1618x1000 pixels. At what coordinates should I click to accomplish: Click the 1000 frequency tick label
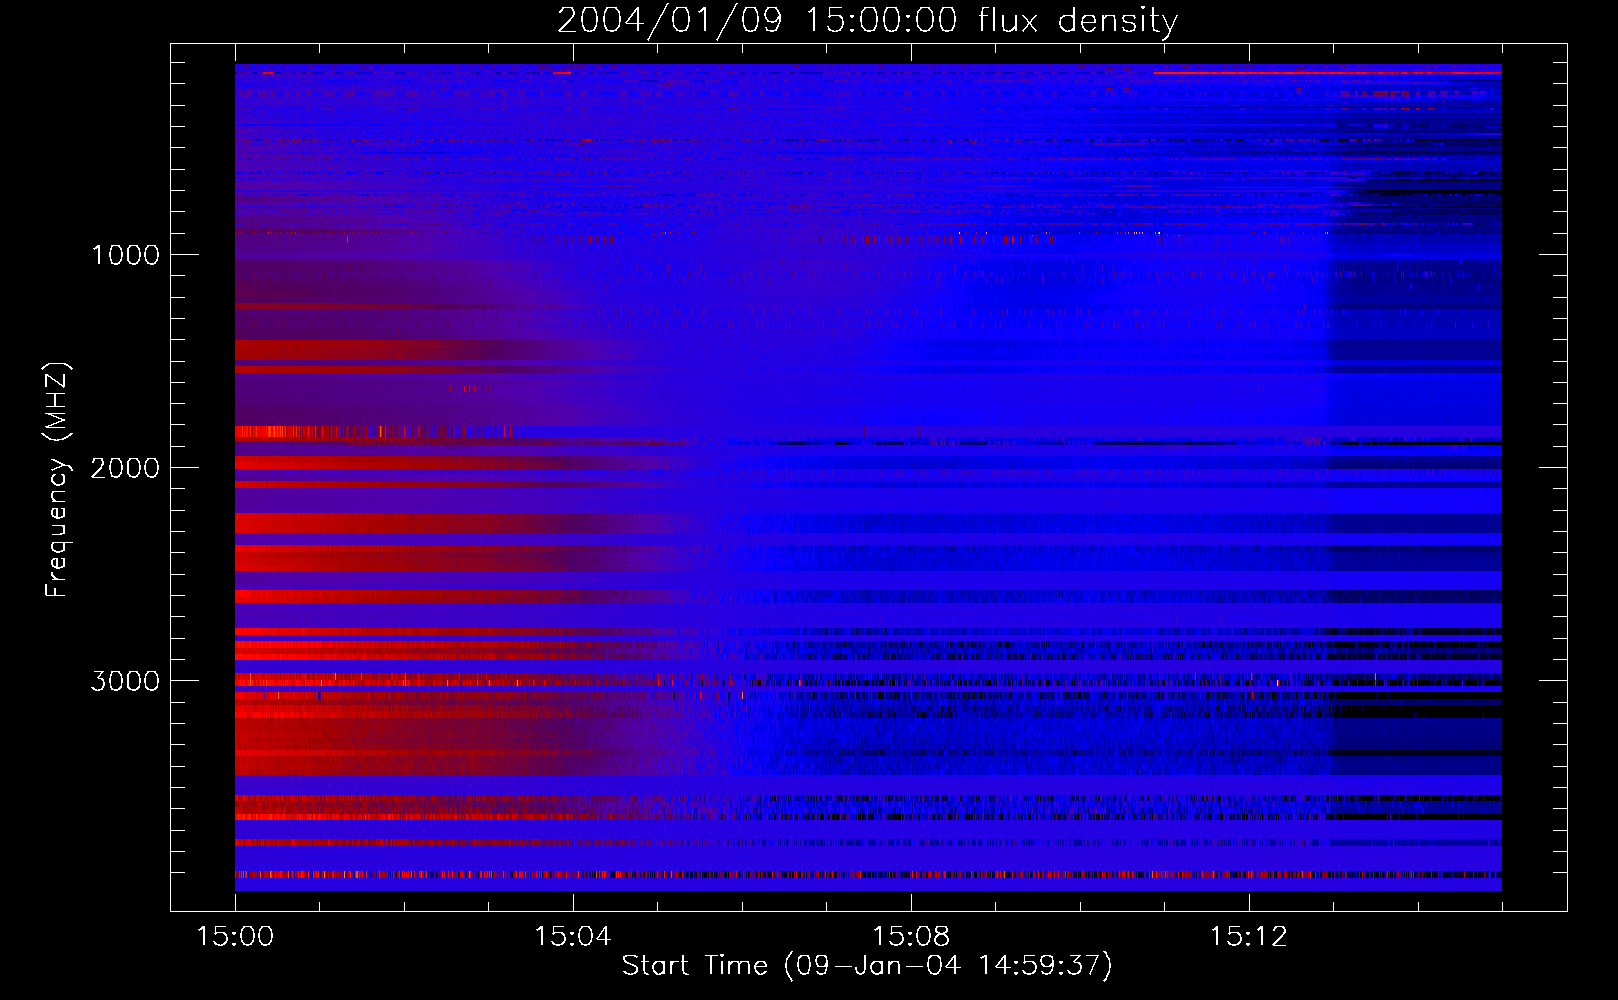[x=125, y=255]
